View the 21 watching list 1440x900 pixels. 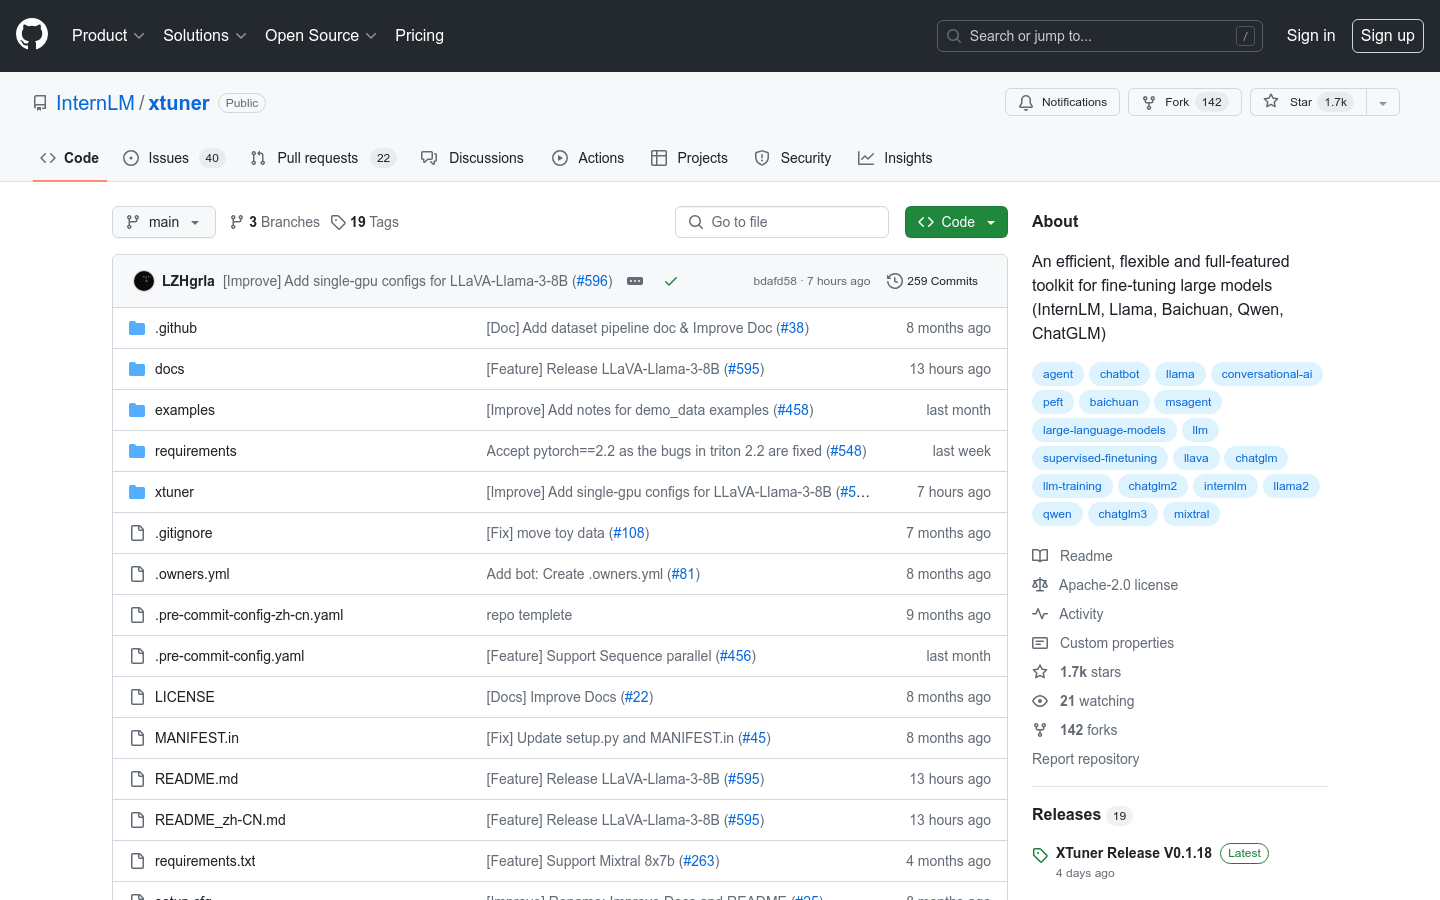pos(1084,701)
